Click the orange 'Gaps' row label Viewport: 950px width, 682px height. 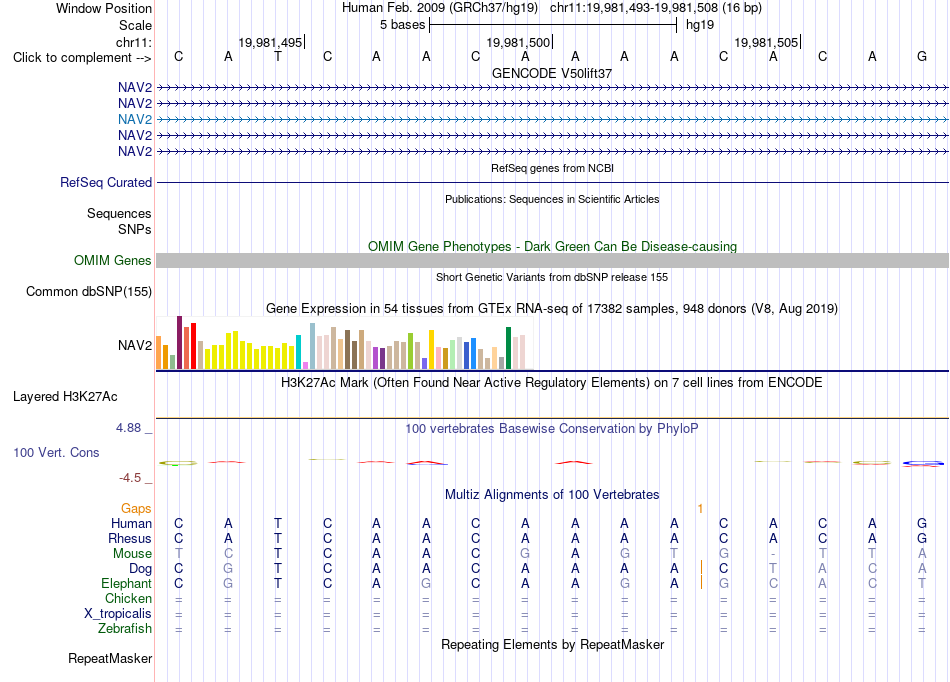136,509
